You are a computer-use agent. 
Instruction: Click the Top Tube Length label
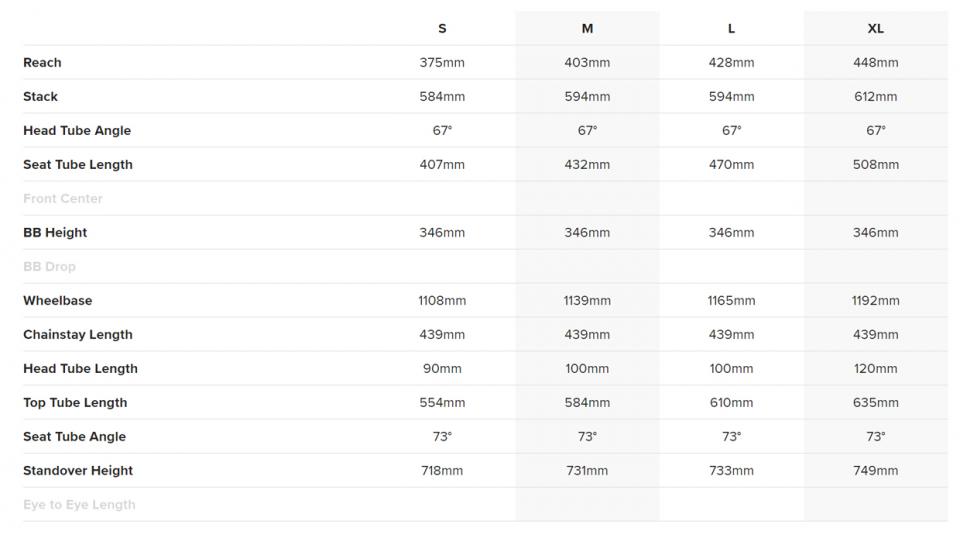(x=75, y=403)
